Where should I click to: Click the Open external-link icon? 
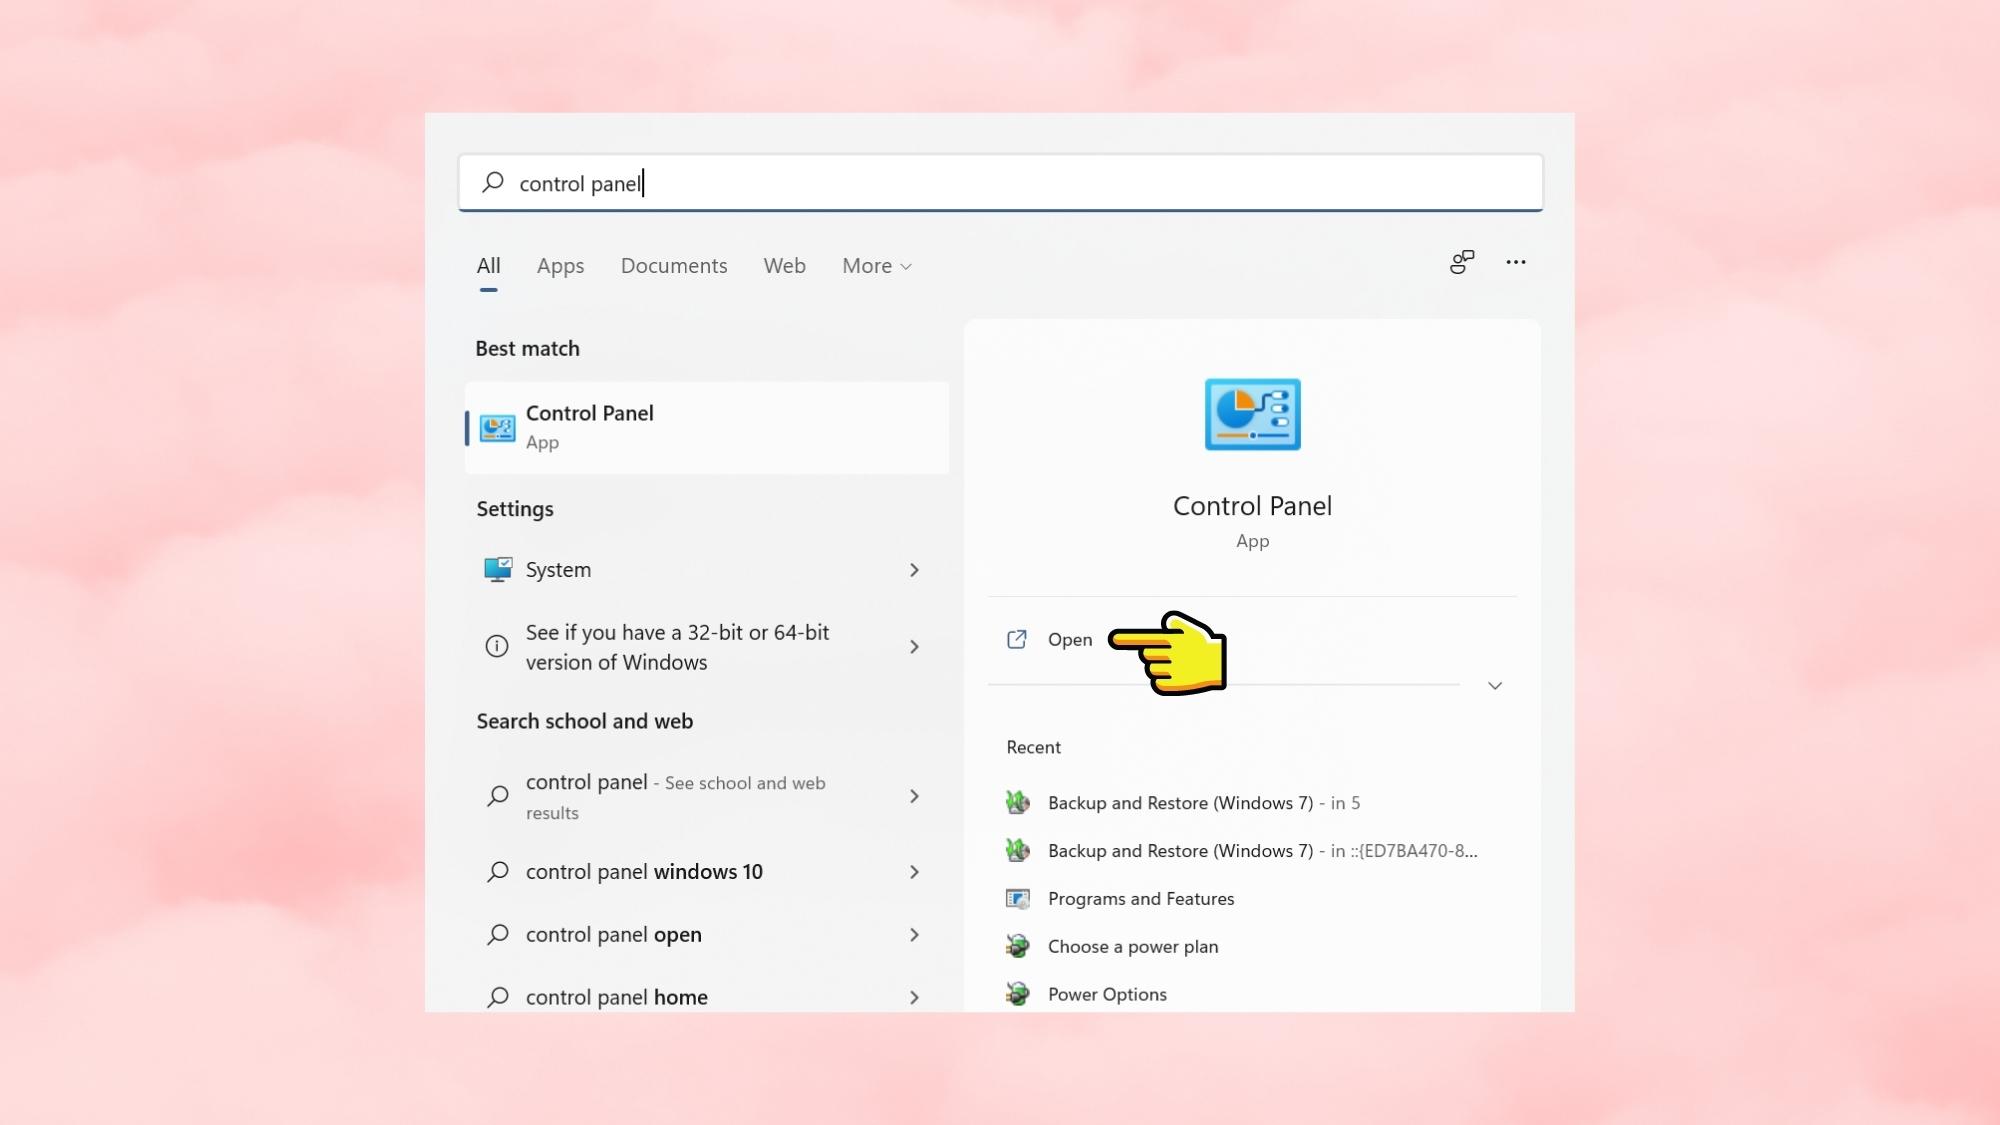(x=1017, y=639)
